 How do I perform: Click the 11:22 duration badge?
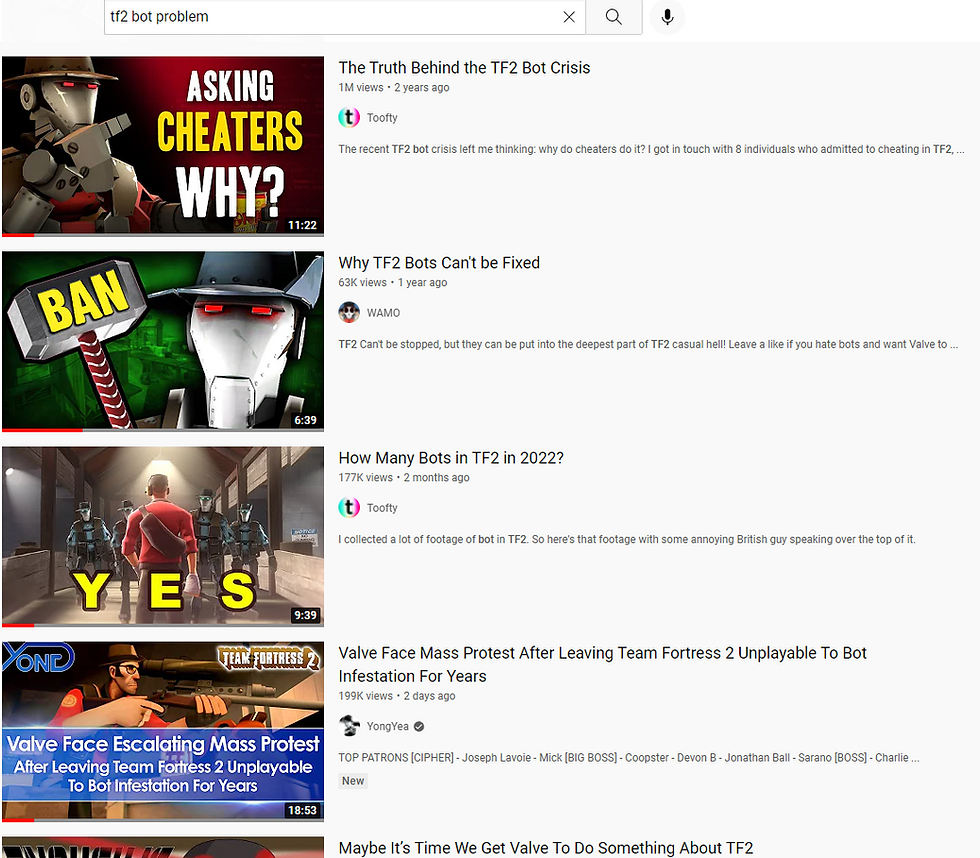coord(302,225)
